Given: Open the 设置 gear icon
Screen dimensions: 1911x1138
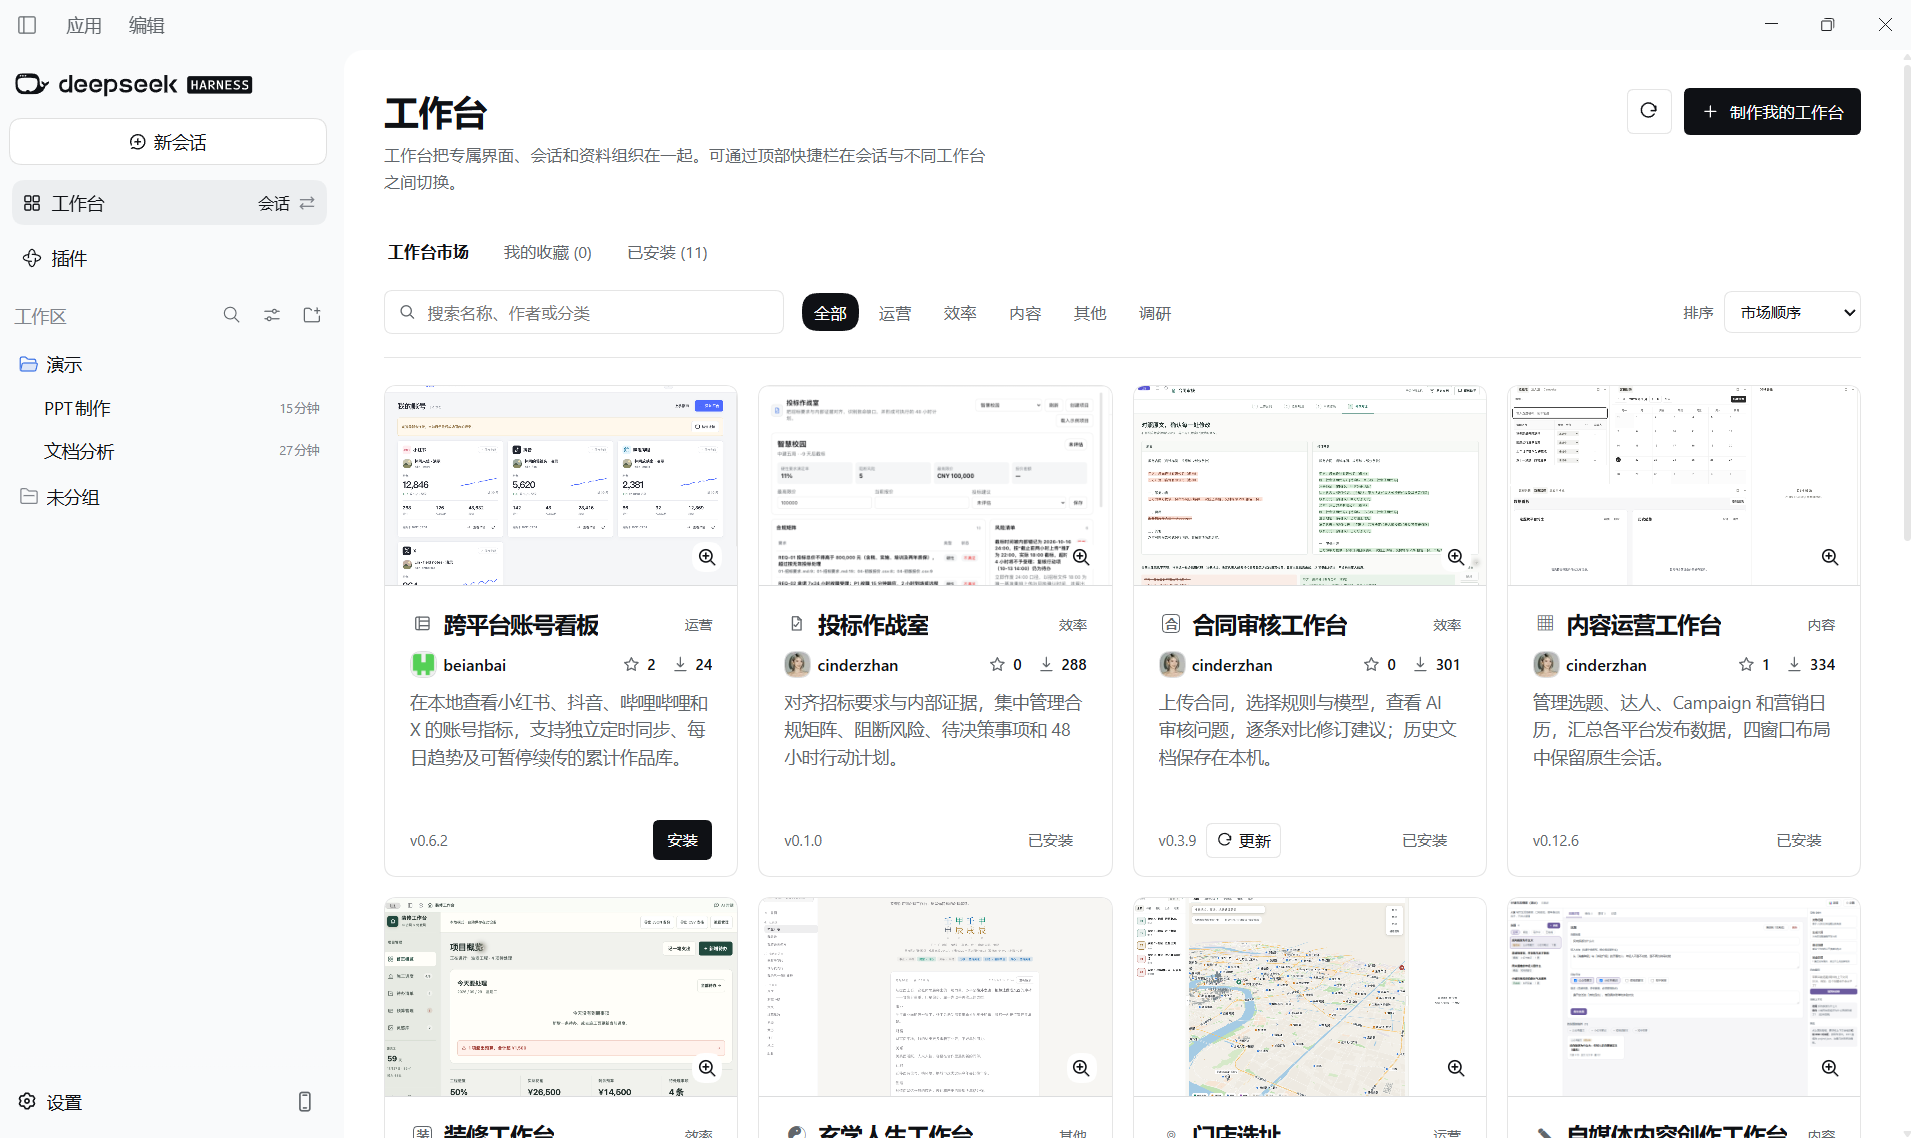Looking at the screenshot, I should tap(27, 1101).
